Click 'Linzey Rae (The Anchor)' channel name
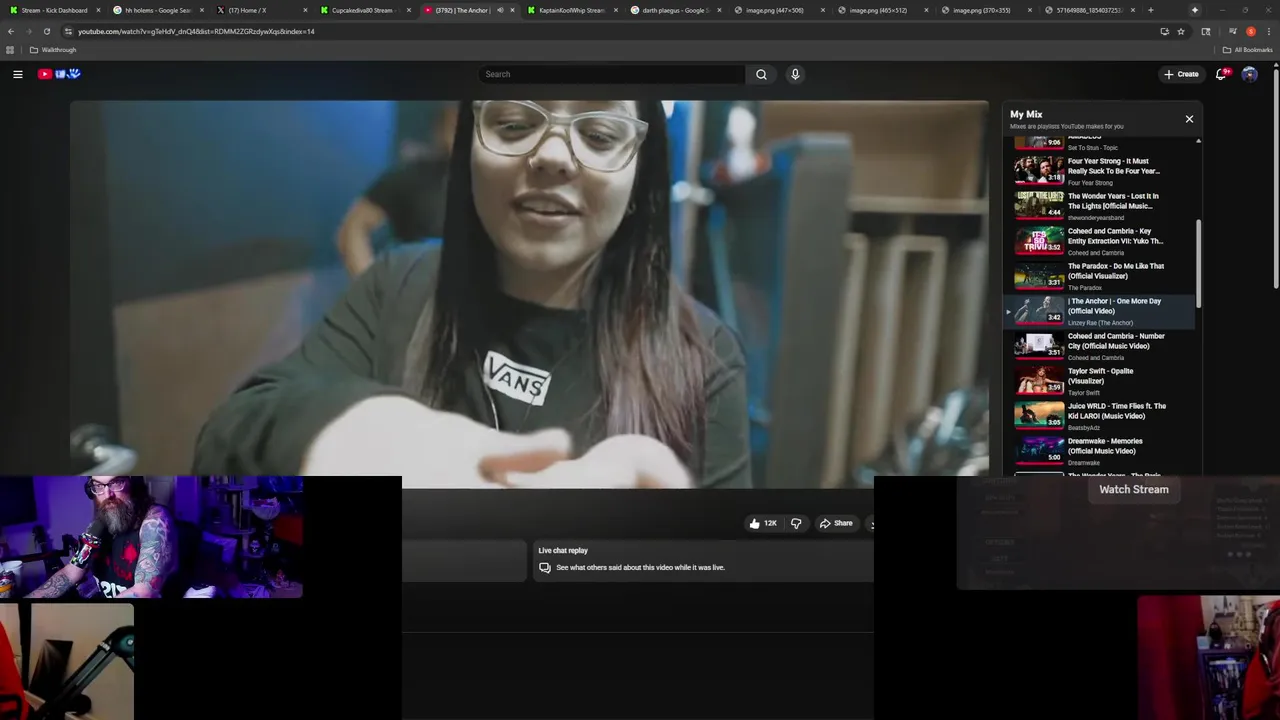 click(x=1100, y=323)
